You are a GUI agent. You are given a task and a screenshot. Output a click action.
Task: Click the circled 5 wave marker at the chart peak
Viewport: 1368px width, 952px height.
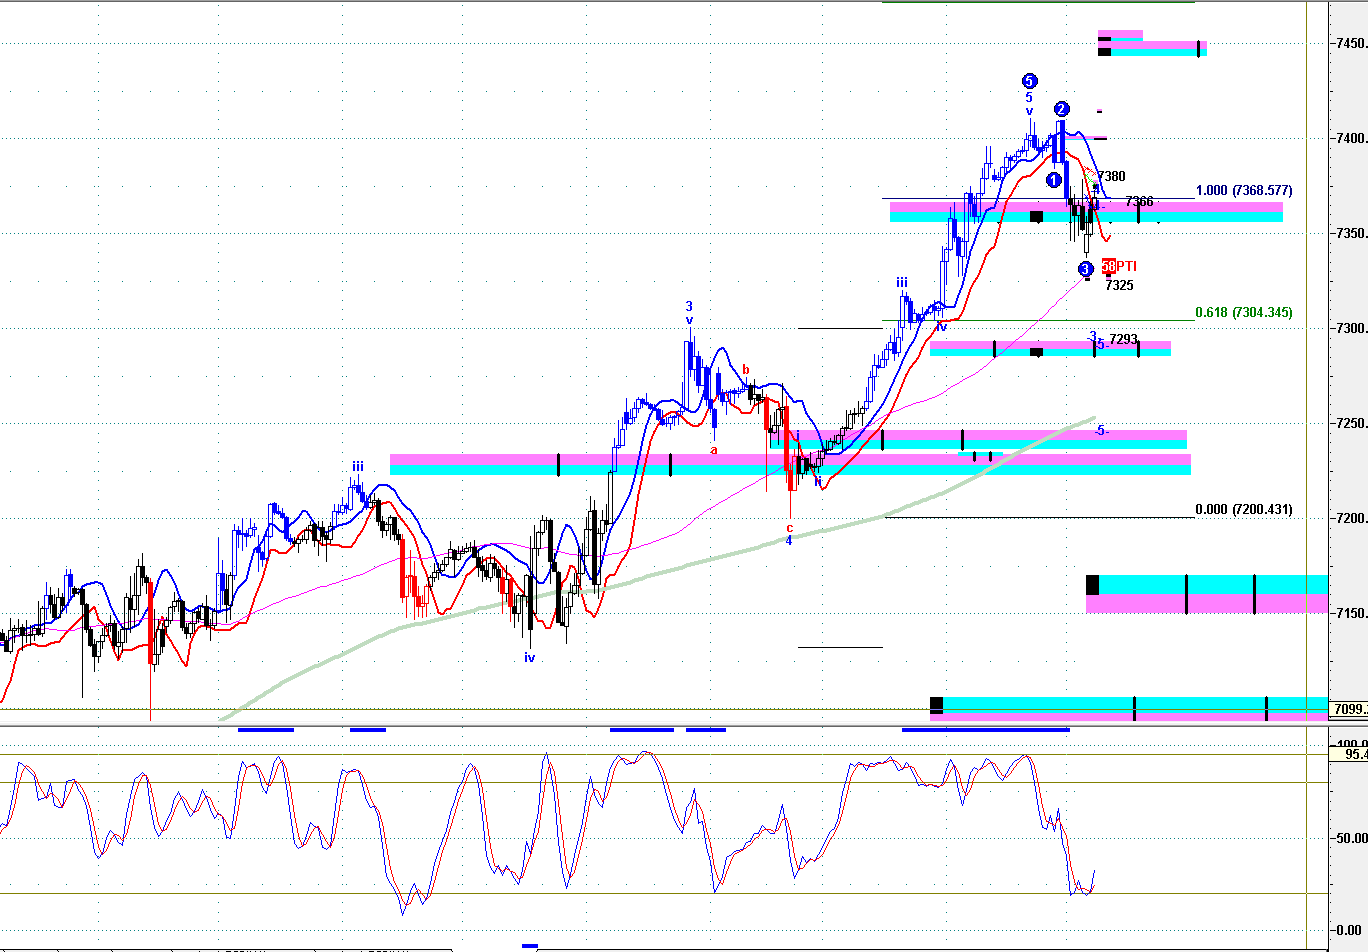pyautogui.click(x=1029, y=81)
